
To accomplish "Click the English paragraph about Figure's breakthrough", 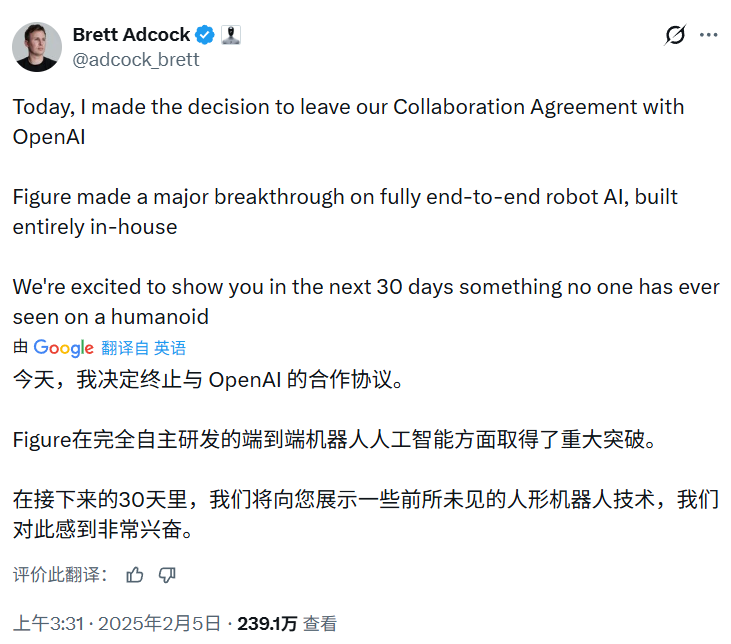I will [345, 211].
